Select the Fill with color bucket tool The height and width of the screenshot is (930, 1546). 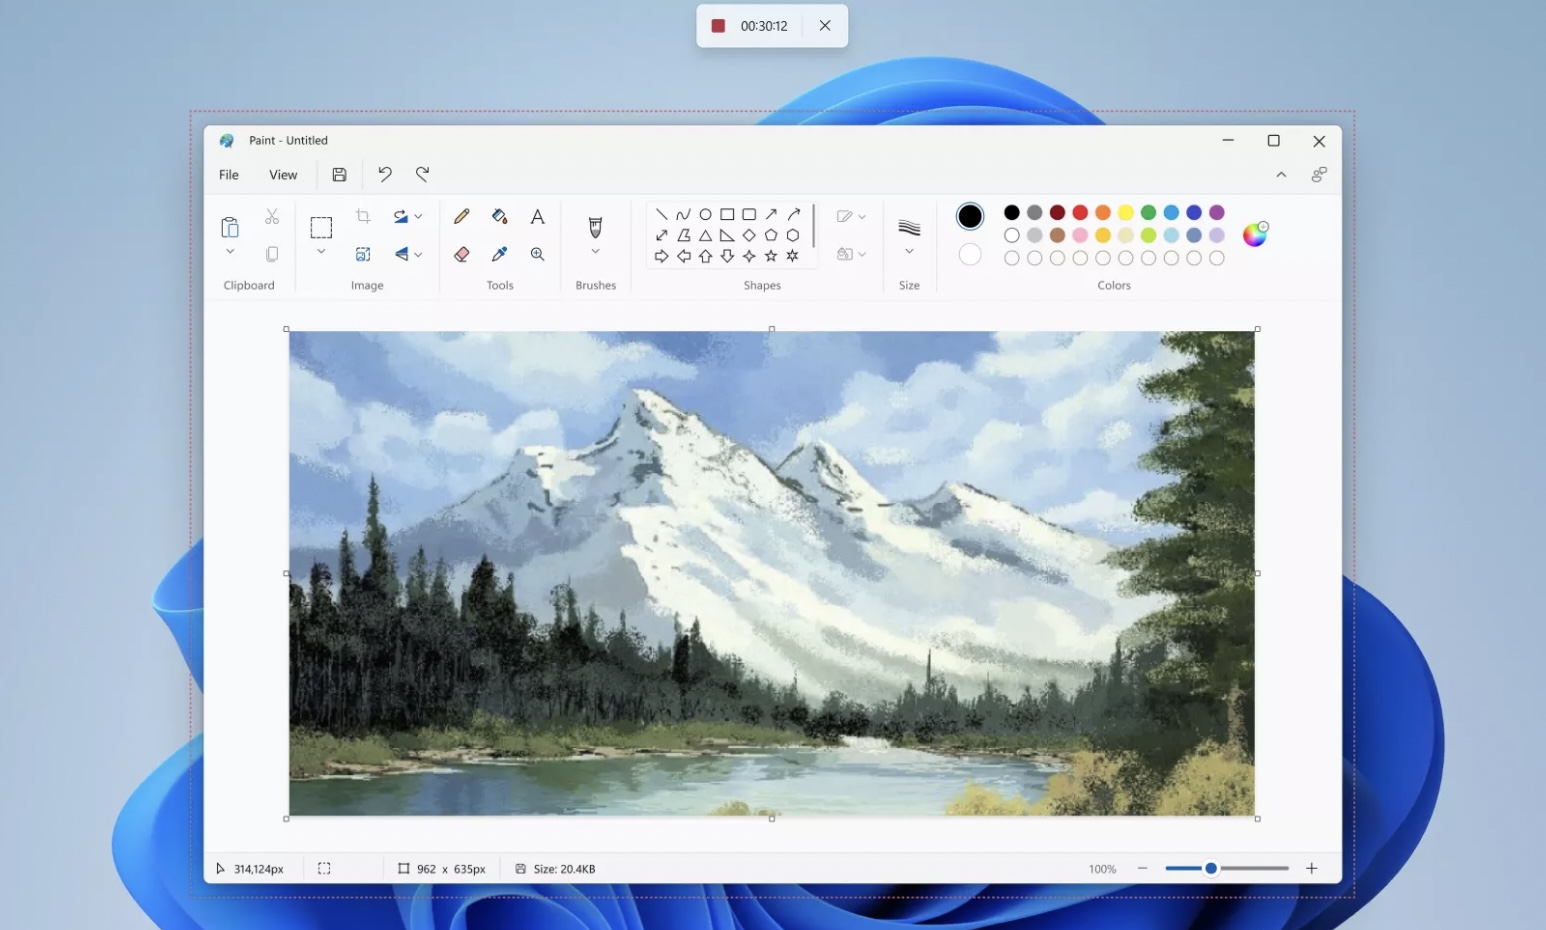tap(500, 216)
